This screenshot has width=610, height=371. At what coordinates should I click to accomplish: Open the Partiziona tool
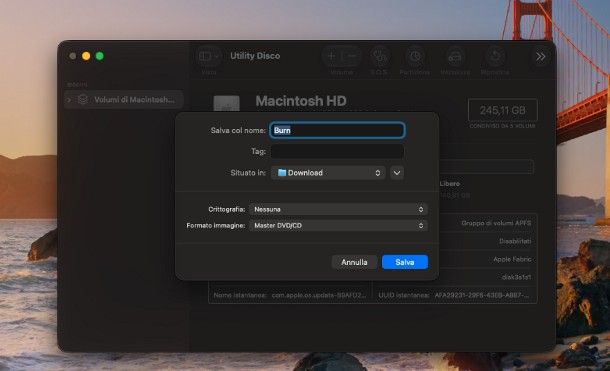click(x=415, y=57)
